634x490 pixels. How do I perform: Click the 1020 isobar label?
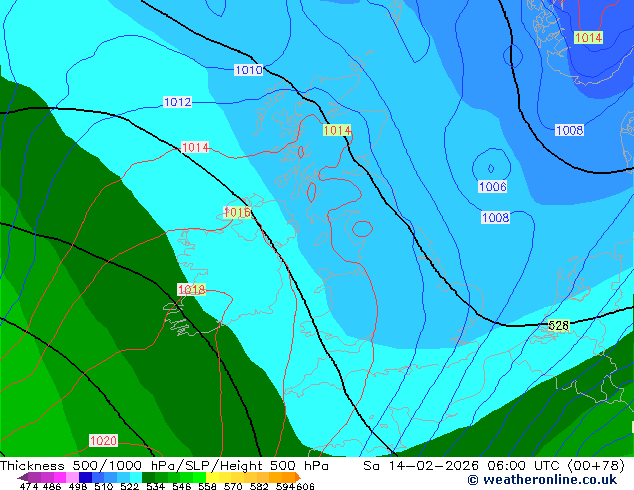point(103,440)
